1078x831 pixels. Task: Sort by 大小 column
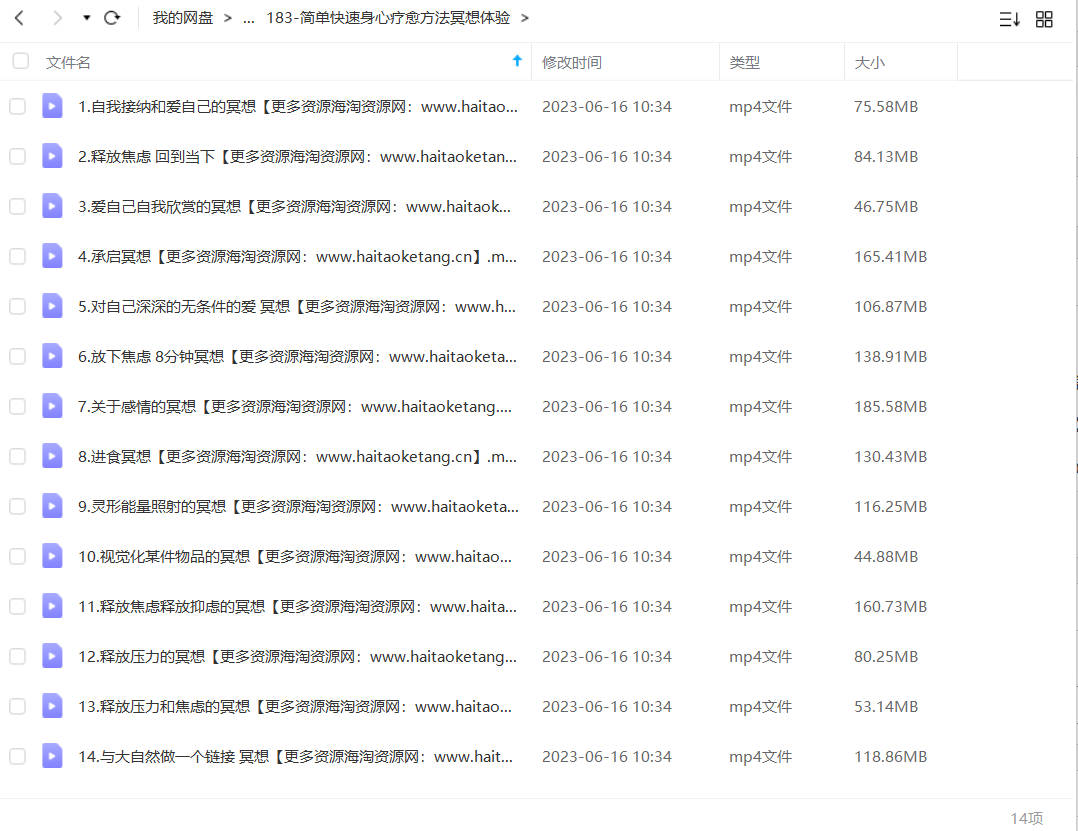pyautogui.click(x=869, y=63)
